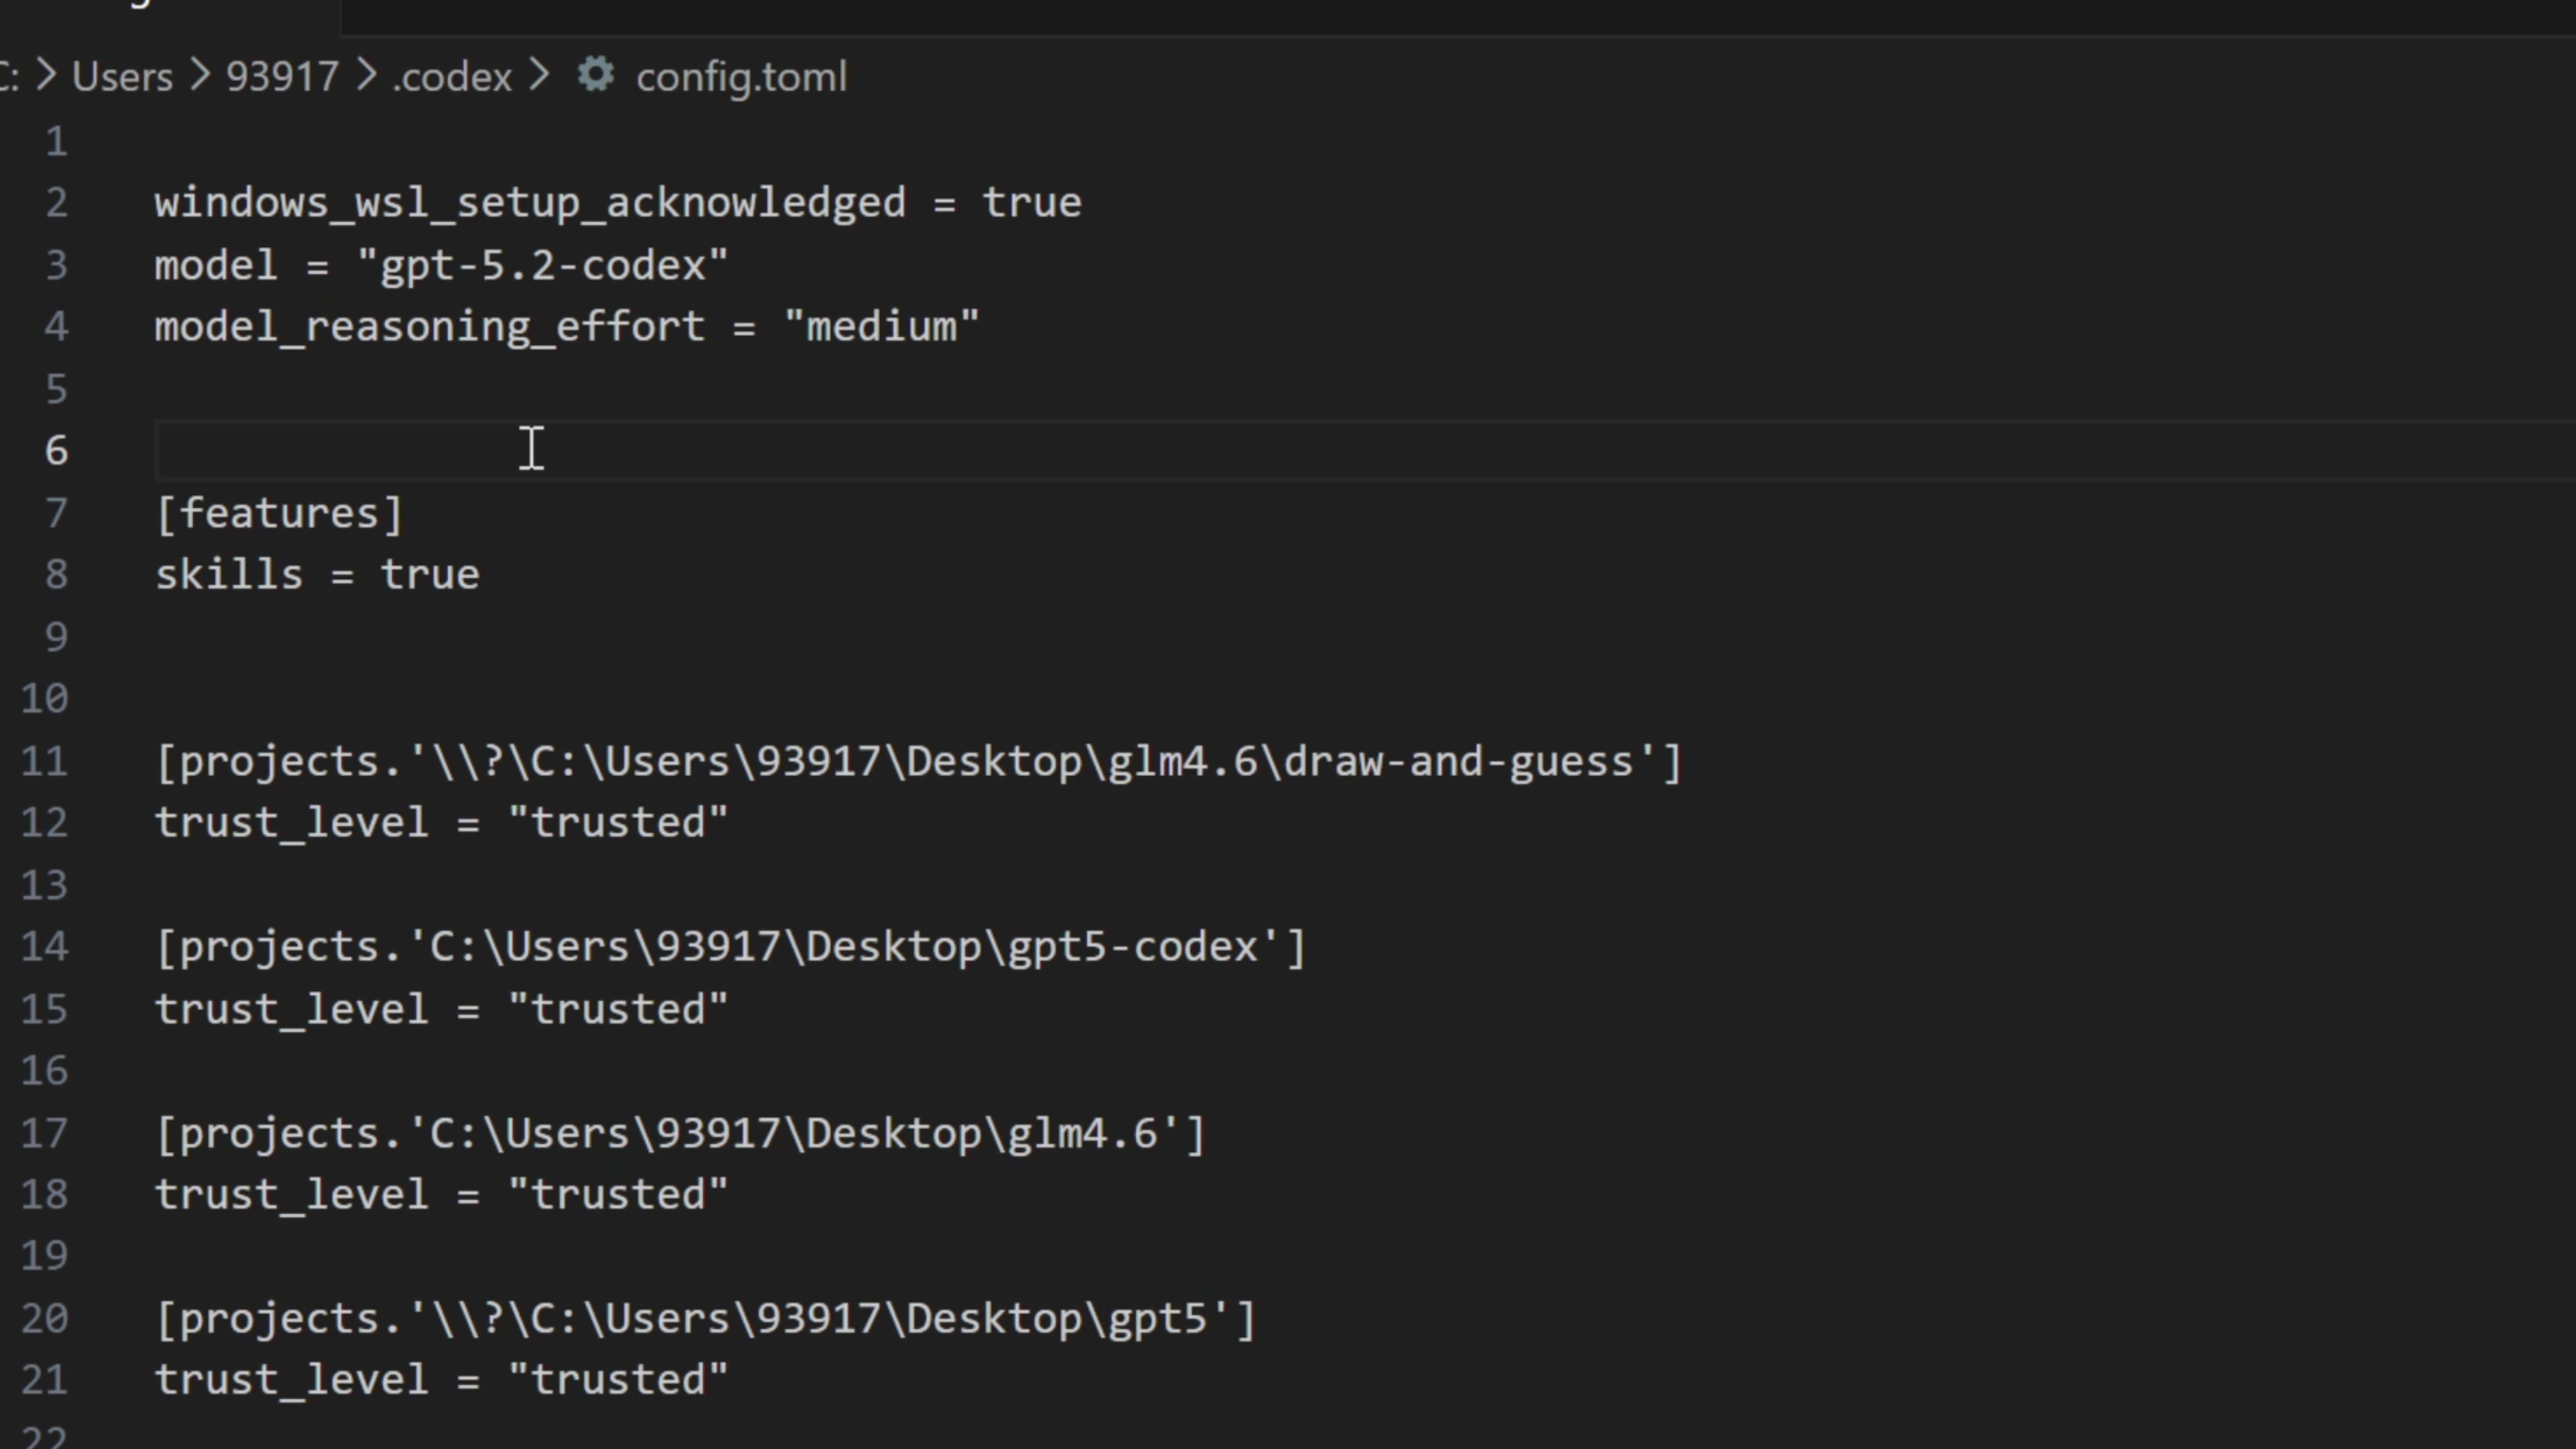Select the config.toml breadcrumb item
This screenshot has width=2576, height=1449.
(741, 77)
